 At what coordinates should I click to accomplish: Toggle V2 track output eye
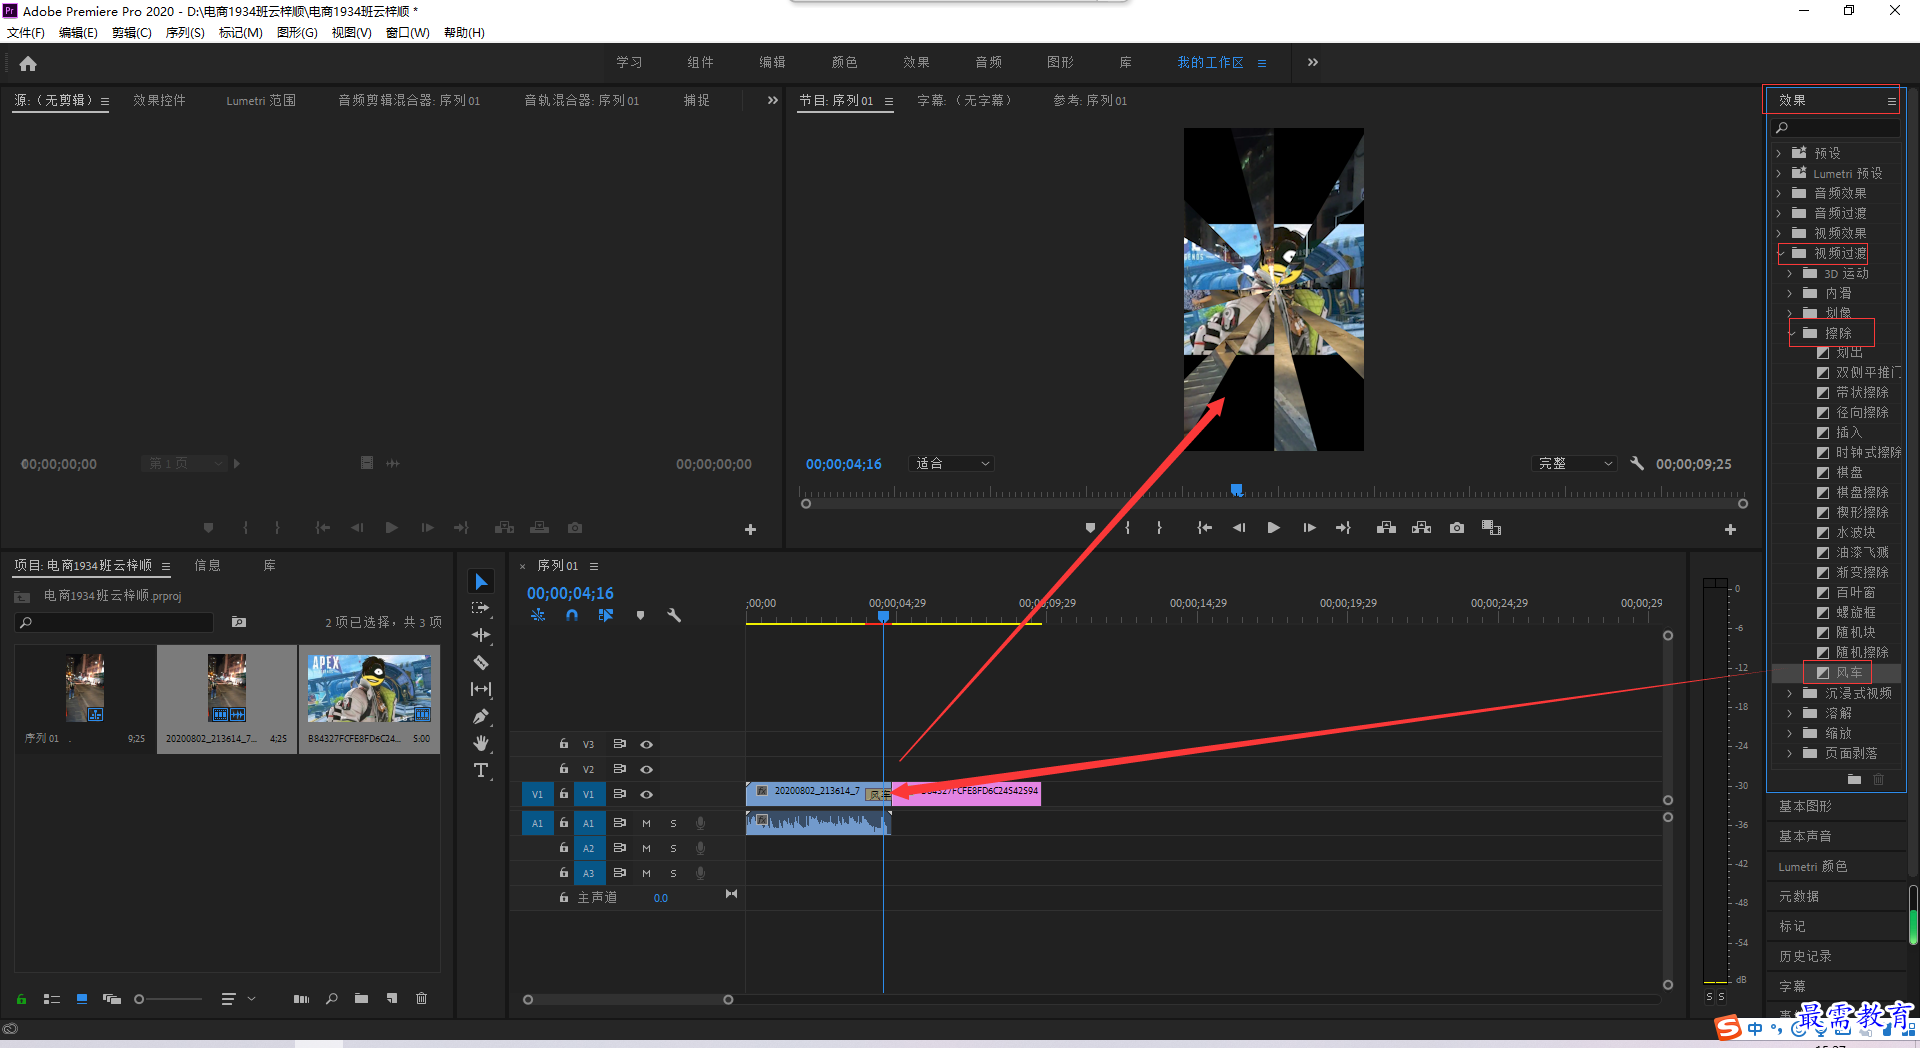[646, 769]
